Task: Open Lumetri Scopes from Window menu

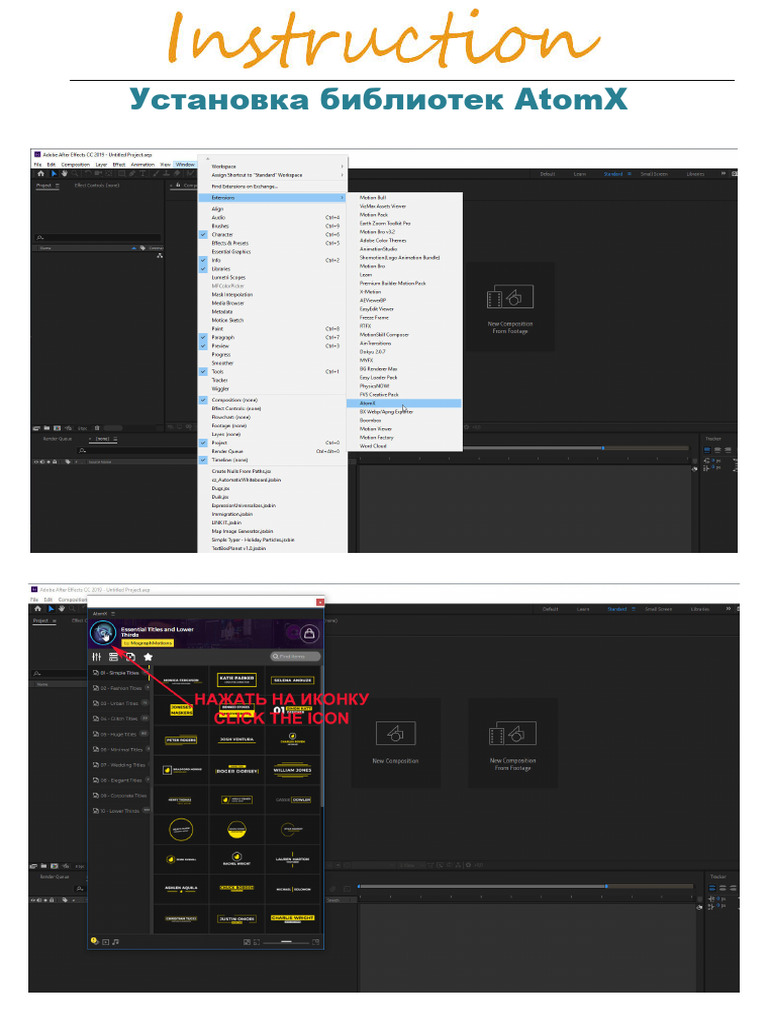Action: [x=273, y=278]
